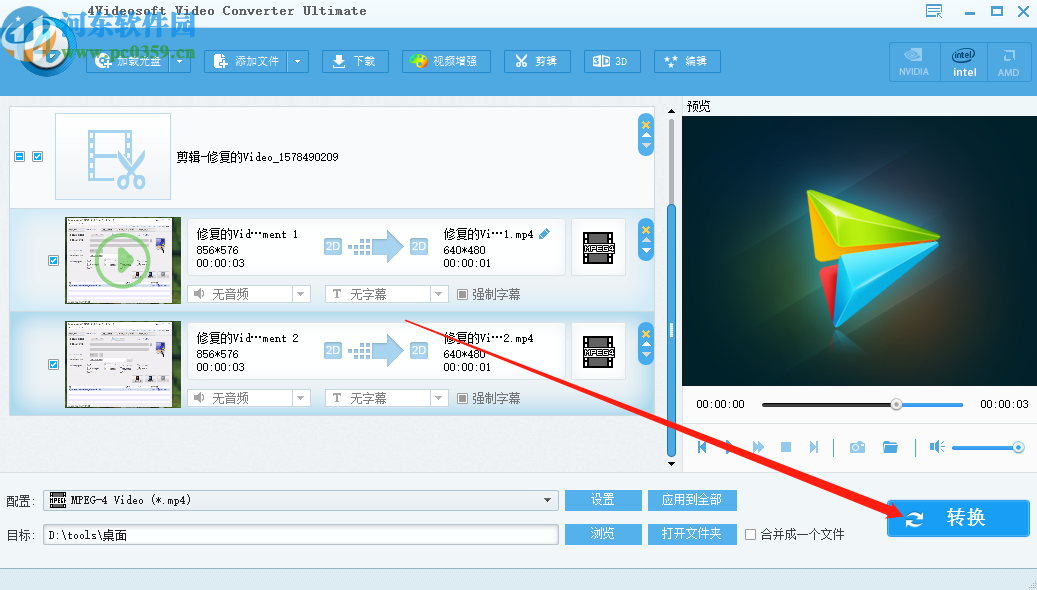The height and width of the screenshot is (590, 1037).
Task: Open Video Enhance (视频增强)
Action: point(446,62)
